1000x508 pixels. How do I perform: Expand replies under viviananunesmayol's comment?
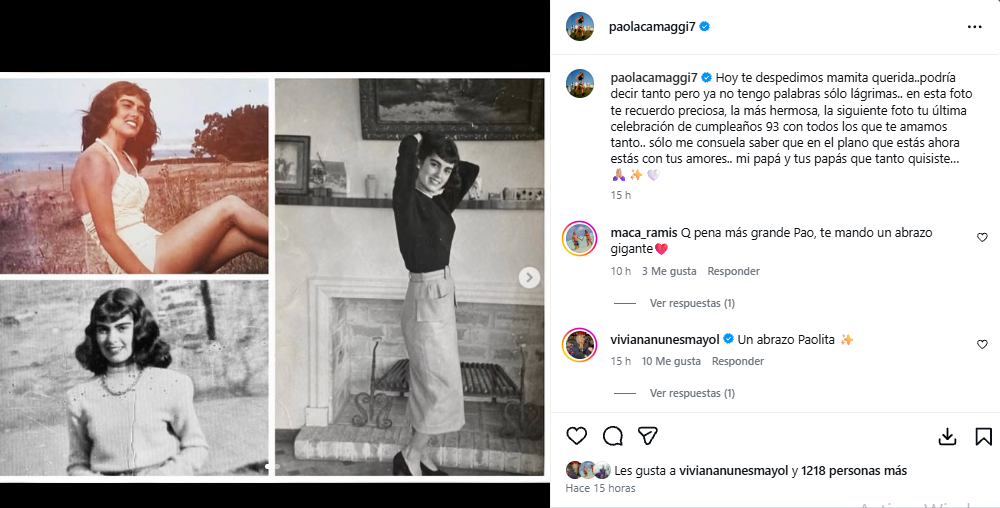pos(691,393)
